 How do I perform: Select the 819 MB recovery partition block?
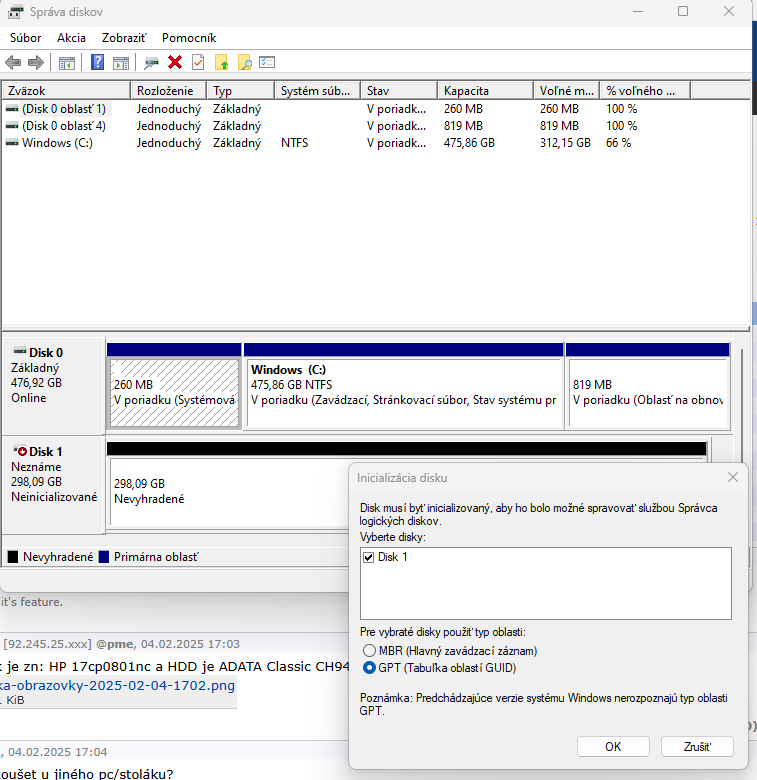[x=649, y=393]
